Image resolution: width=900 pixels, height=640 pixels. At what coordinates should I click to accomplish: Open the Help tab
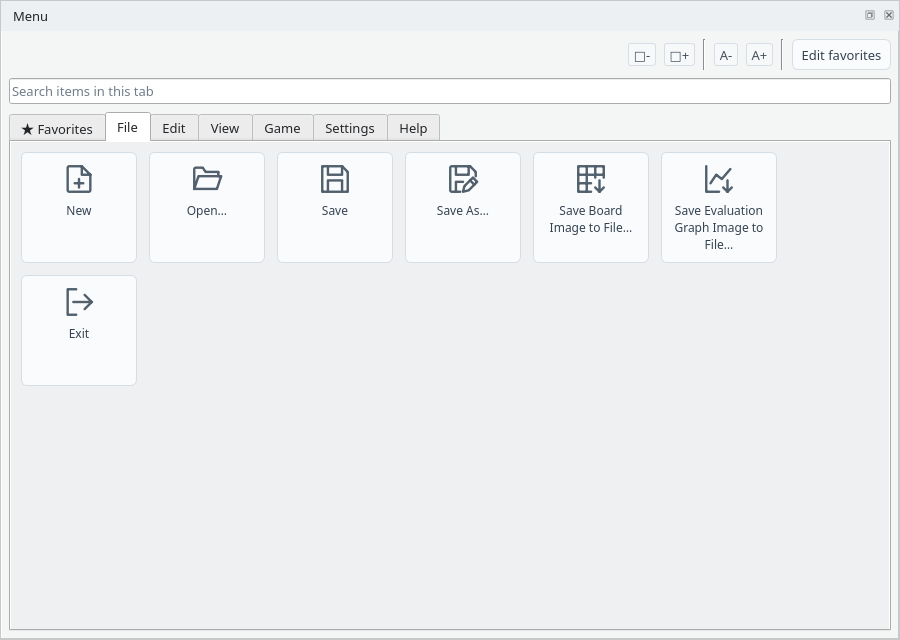(x=413, y=128)
